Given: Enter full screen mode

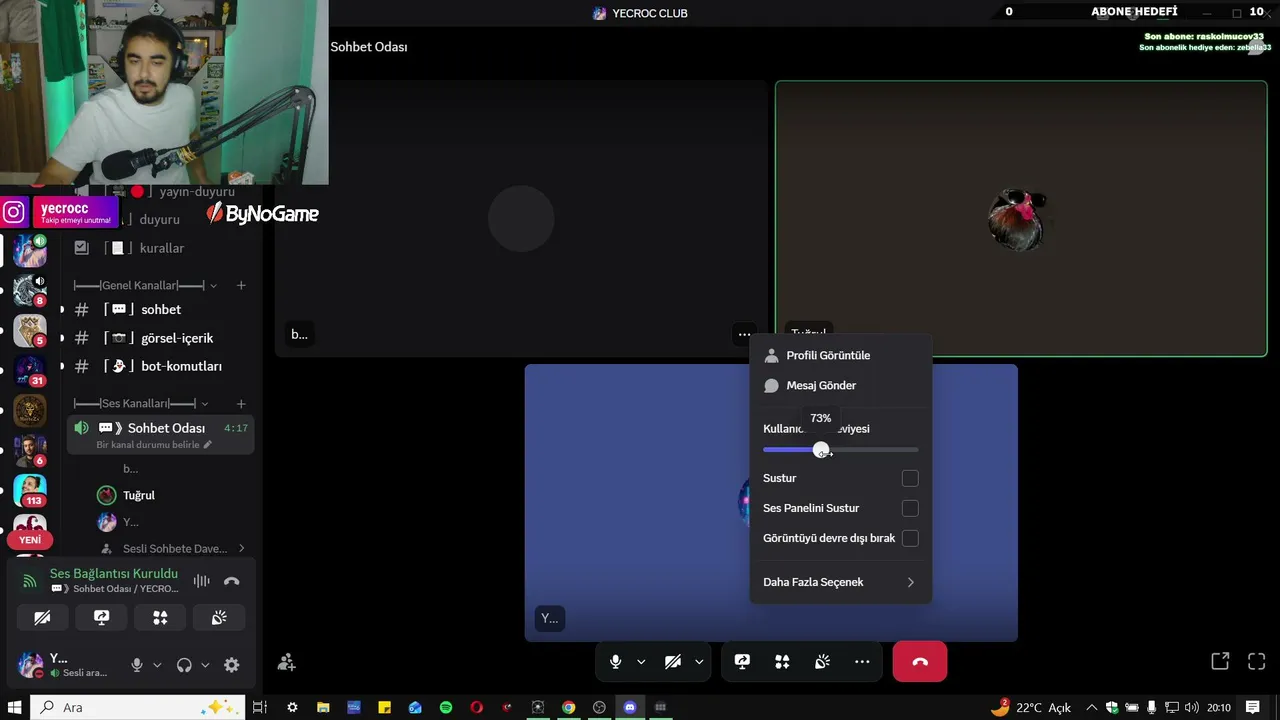Looking at the screenshot, I should [x=1257, y=661].
